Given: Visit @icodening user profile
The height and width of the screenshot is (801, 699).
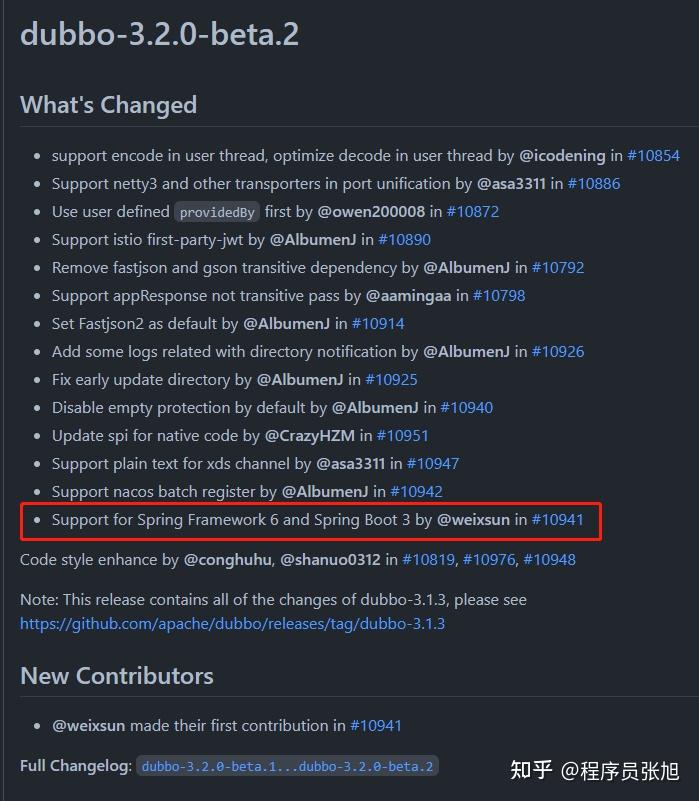Looking at the screenshot, I should [x=563, y=155].
